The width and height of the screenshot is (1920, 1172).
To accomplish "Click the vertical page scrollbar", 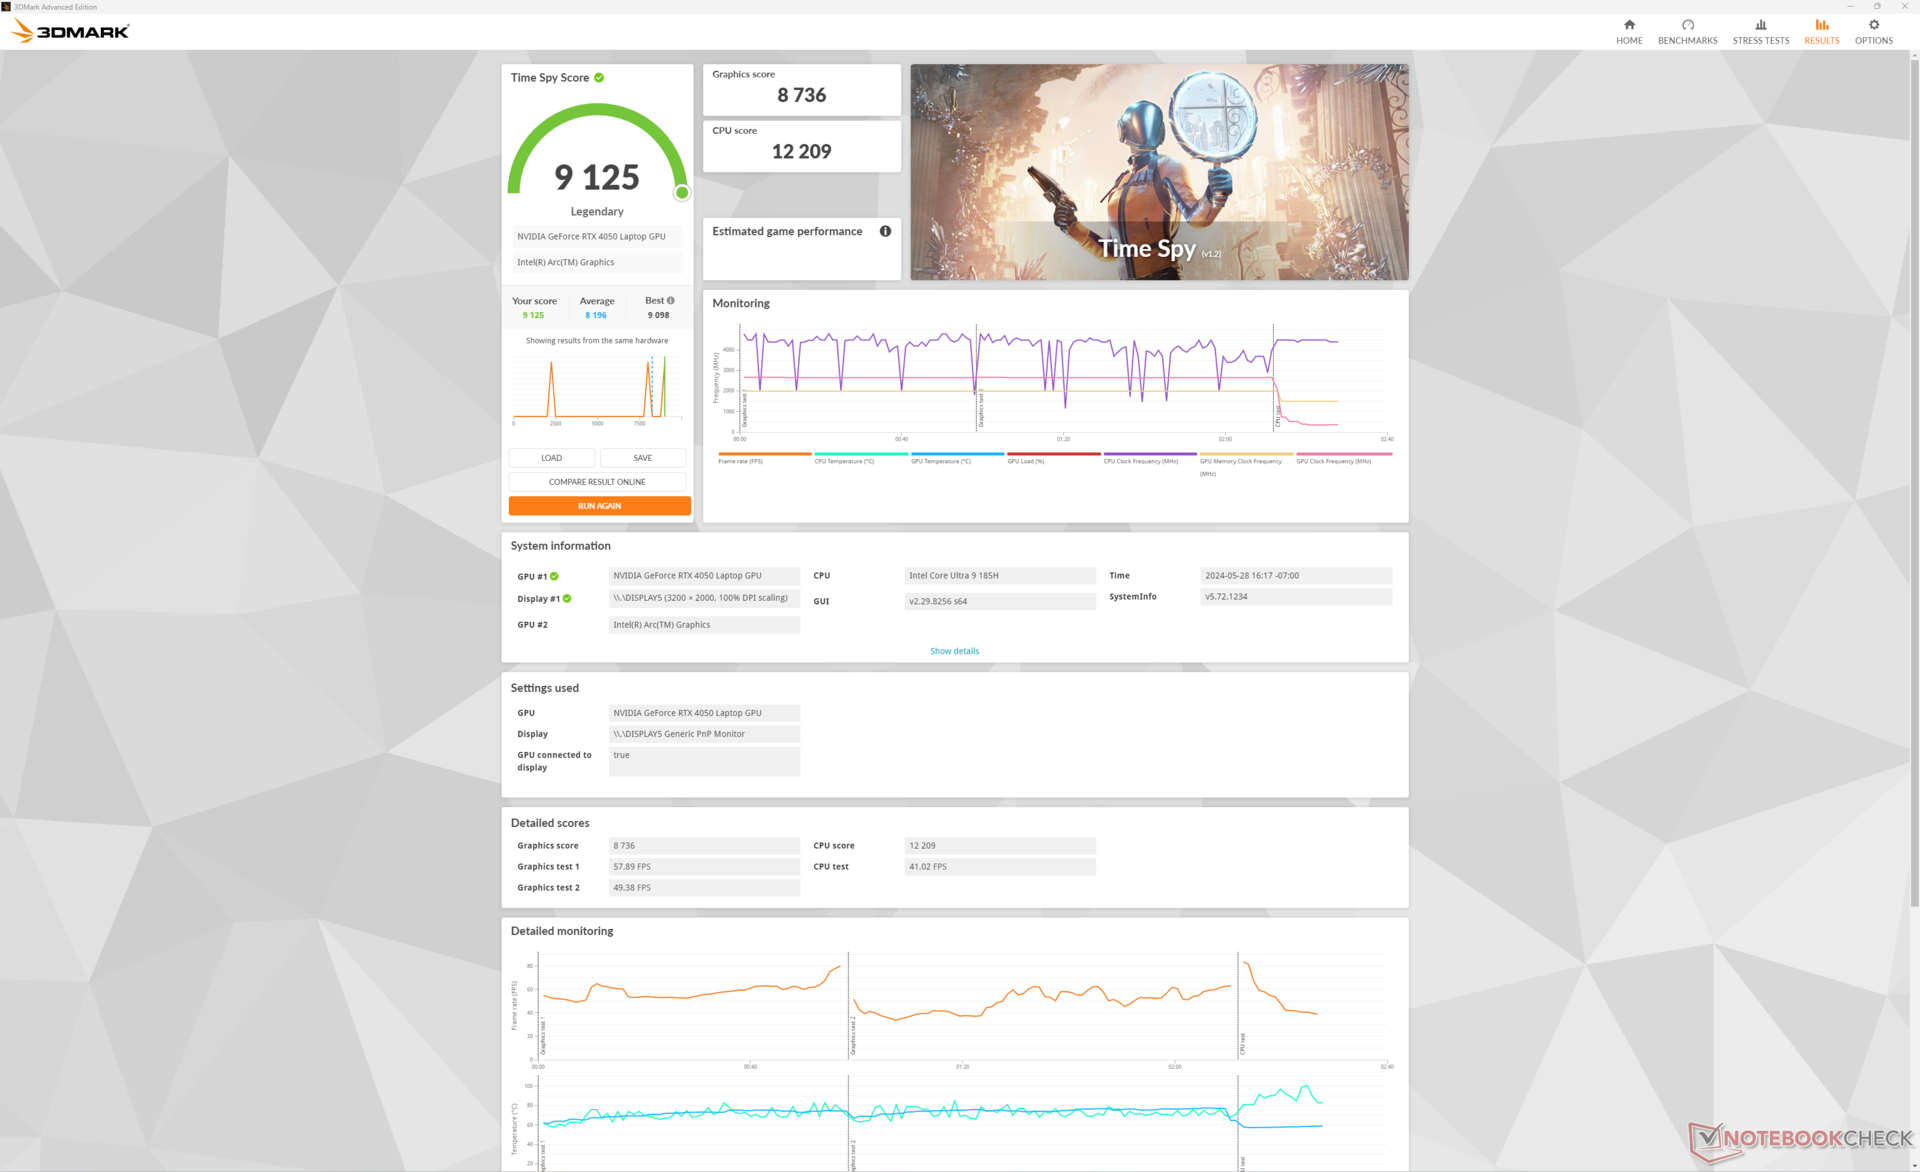I will [1913, 480].
